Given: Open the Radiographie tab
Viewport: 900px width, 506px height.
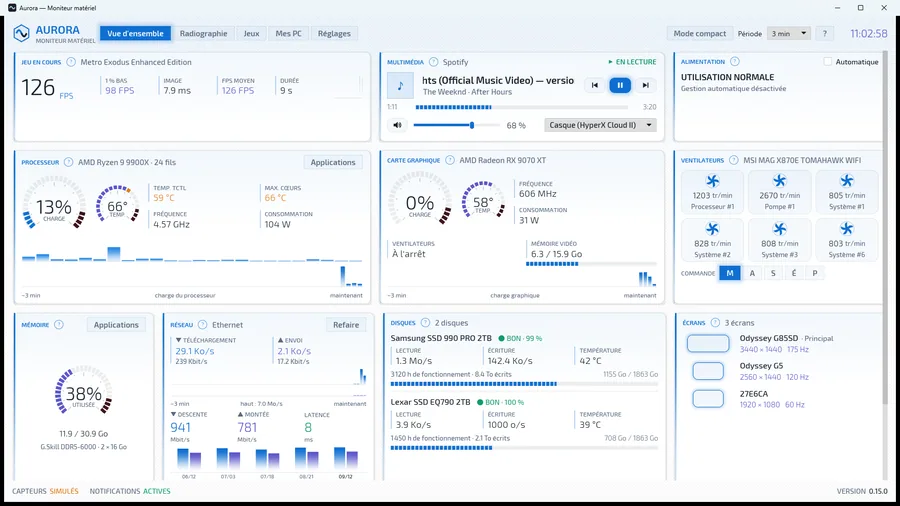Looking at the screenshot, I should [203, 33].
